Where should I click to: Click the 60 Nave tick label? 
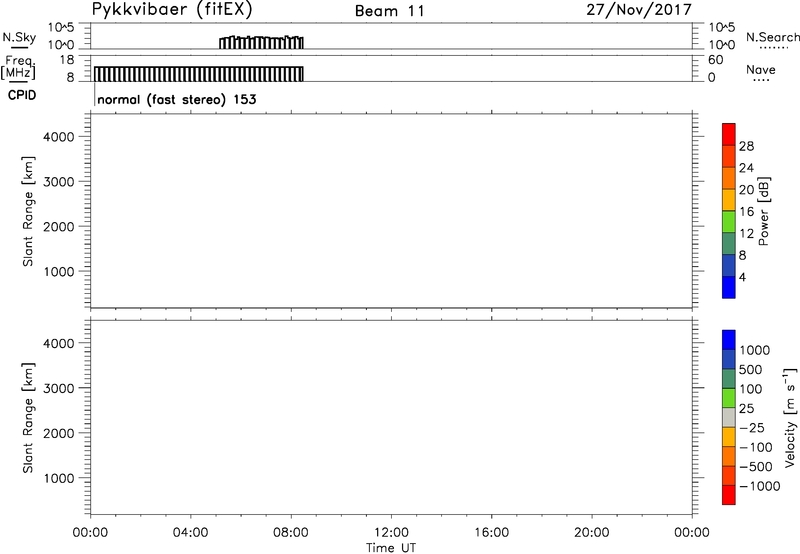click(x=715, y=60)
